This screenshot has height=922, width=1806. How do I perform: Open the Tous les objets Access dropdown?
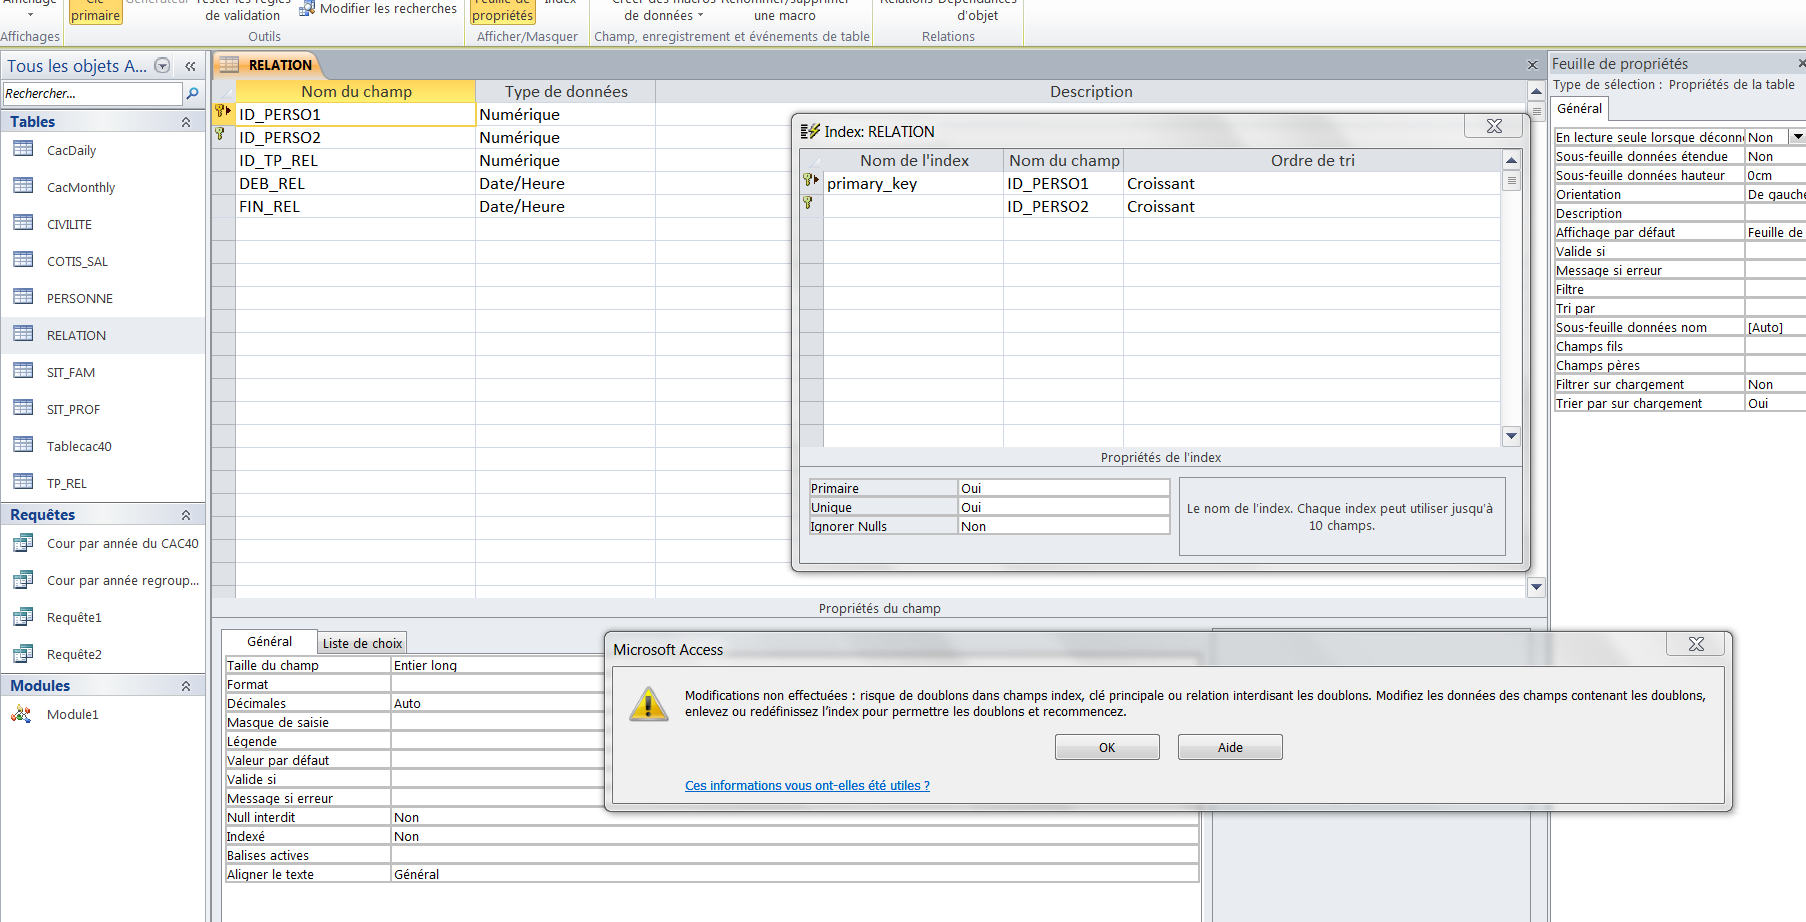pos(162,66)
